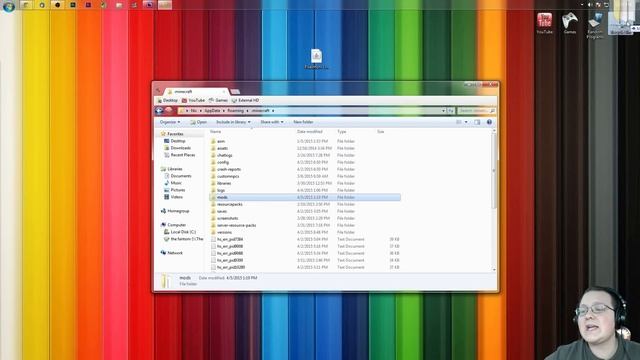
Task: Open Videos library in navigation pane
Action: 173,197
